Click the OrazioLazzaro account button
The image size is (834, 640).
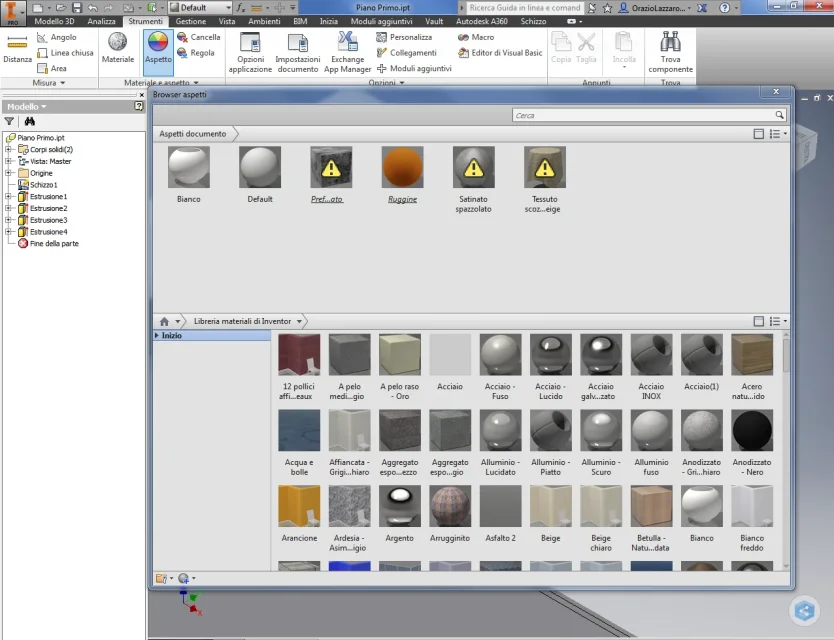655,8
